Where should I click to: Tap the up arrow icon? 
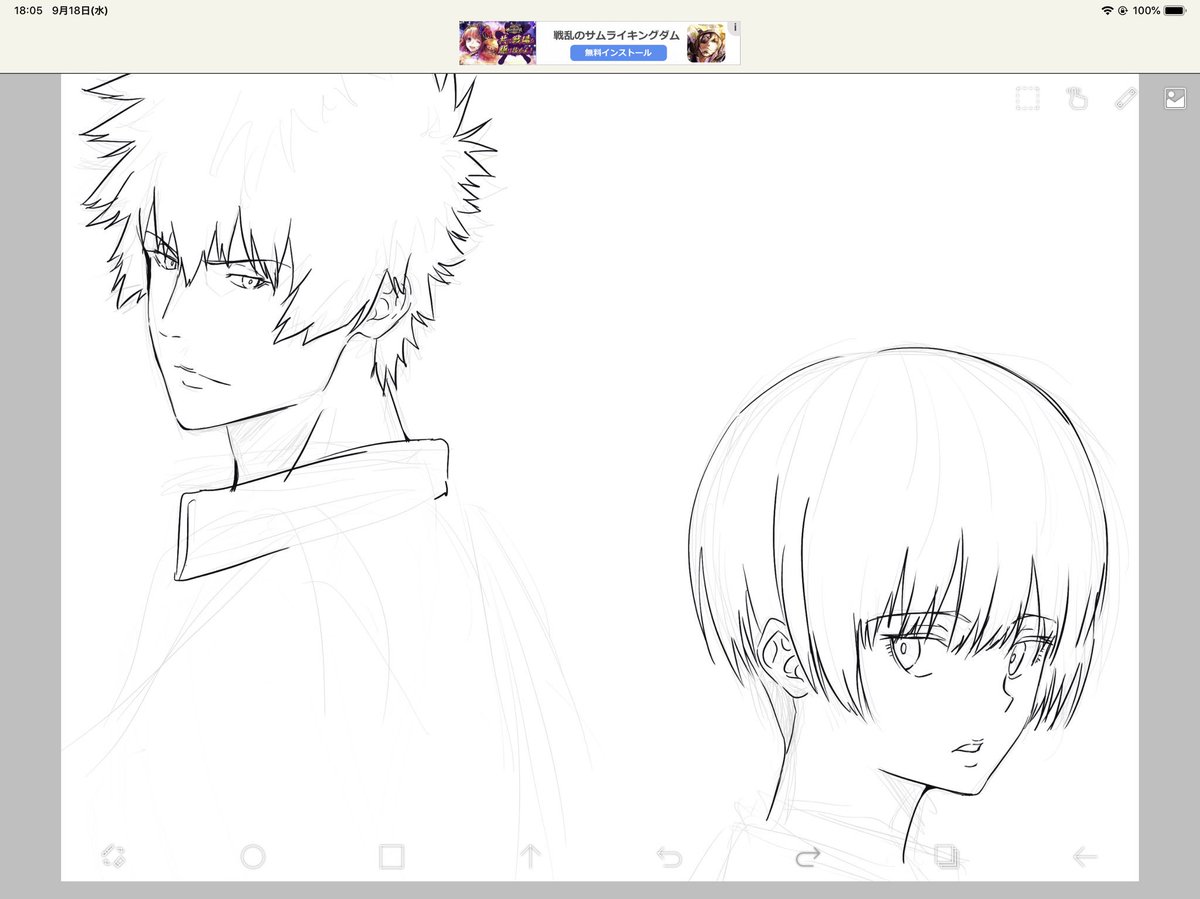point(530,856)
